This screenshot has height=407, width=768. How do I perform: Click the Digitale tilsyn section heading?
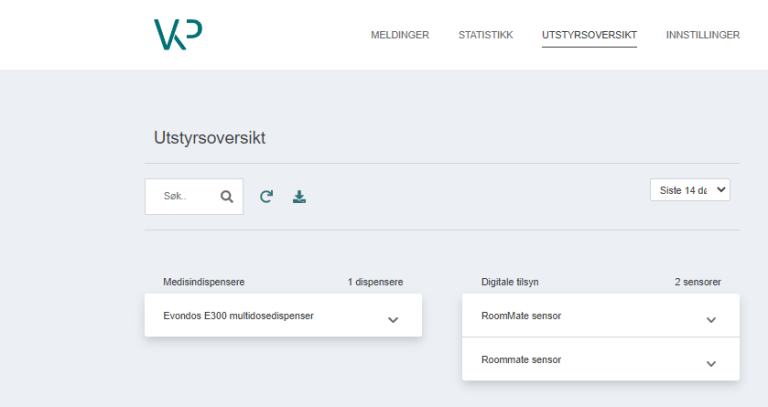[510, 282]
